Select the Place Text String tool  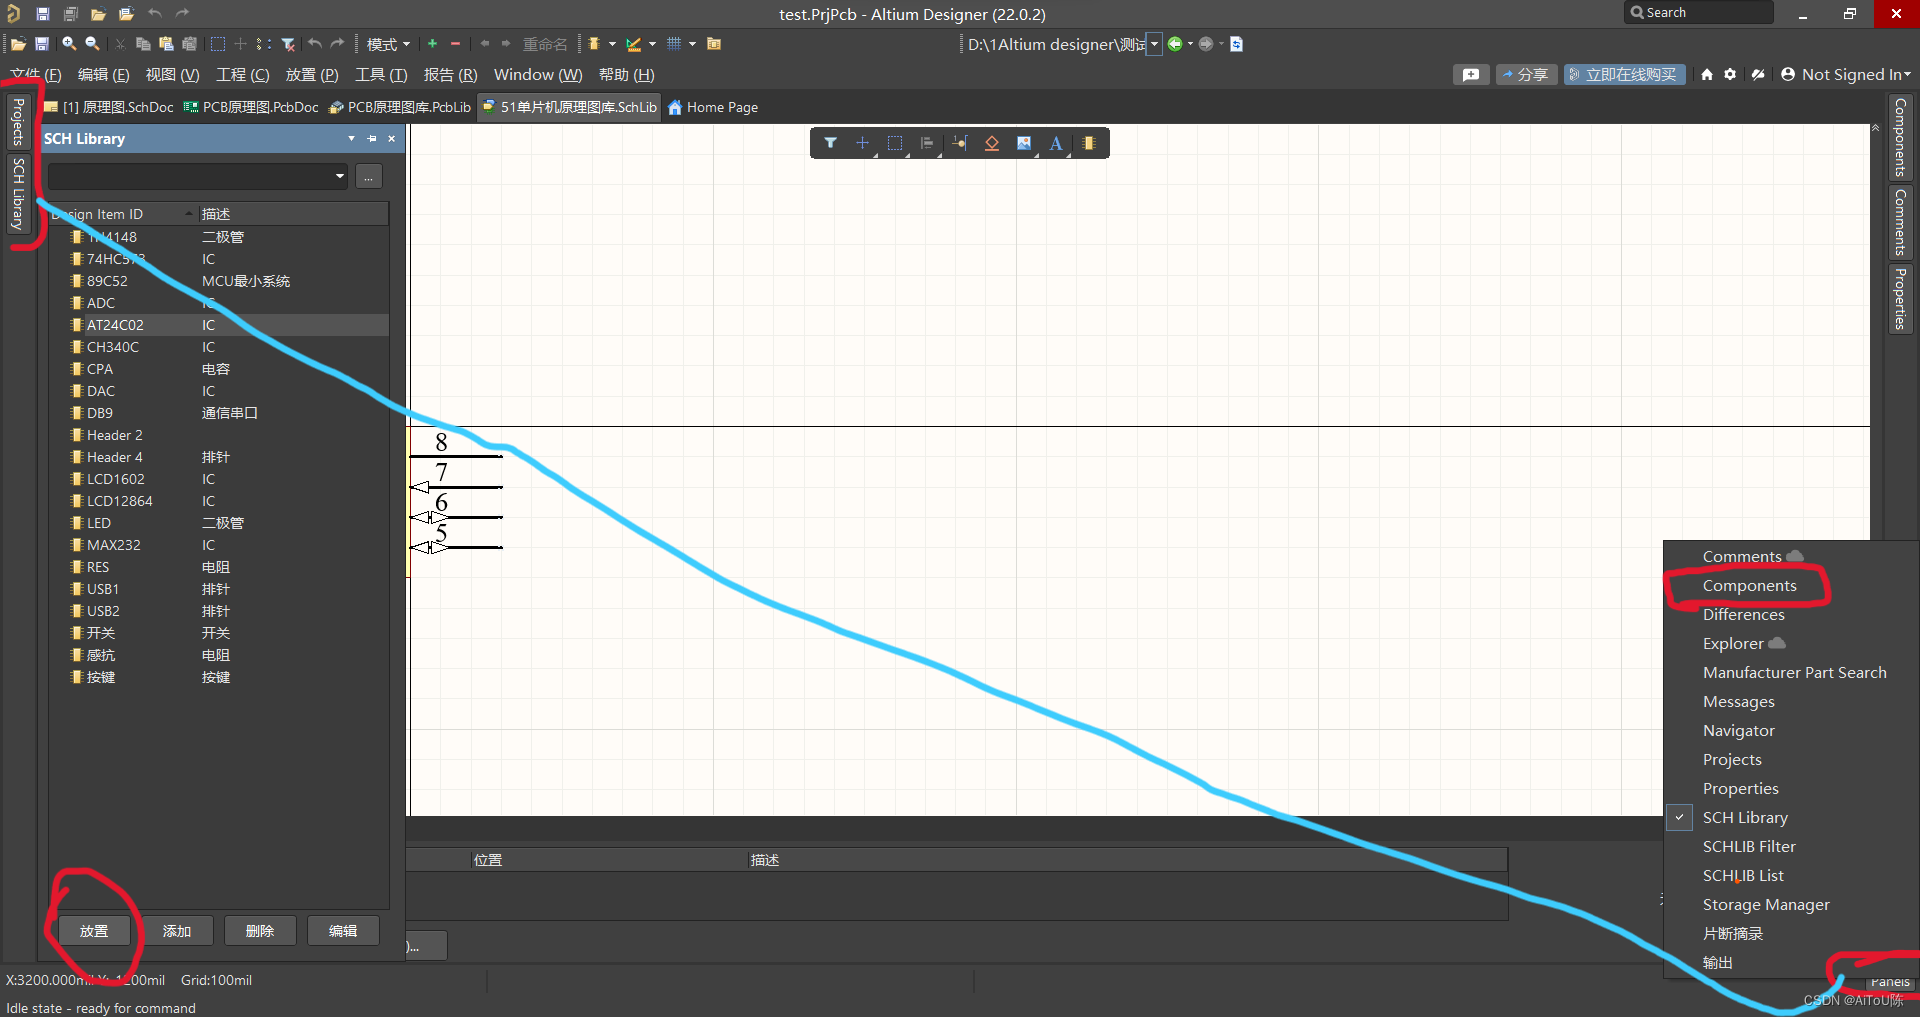coord(1055,143)
